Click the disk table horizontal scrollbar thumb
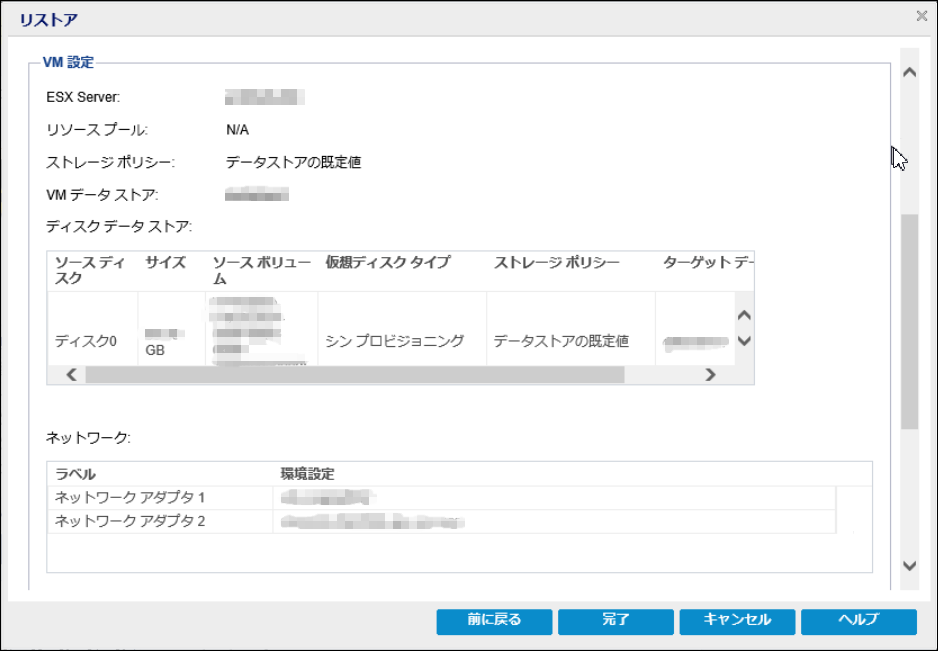938x651 pixels. [354, 375]
